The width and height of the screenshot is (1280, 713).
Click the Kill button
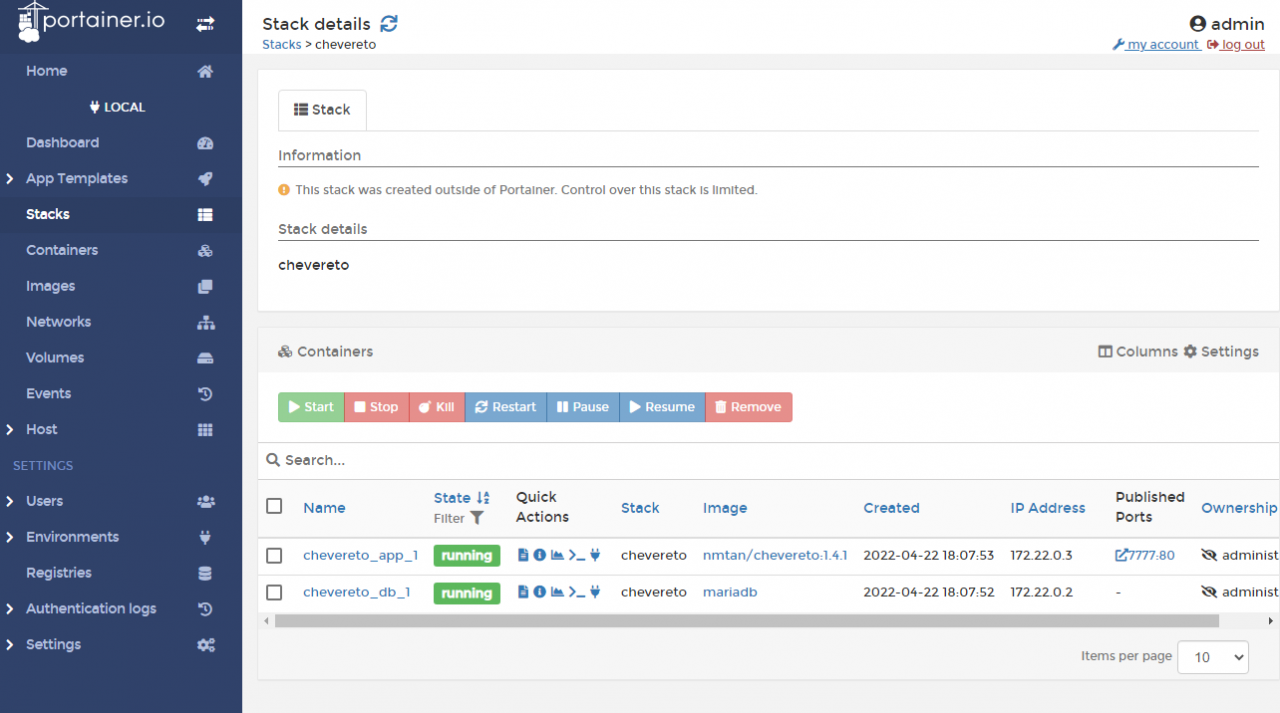(x=437, y=407)
